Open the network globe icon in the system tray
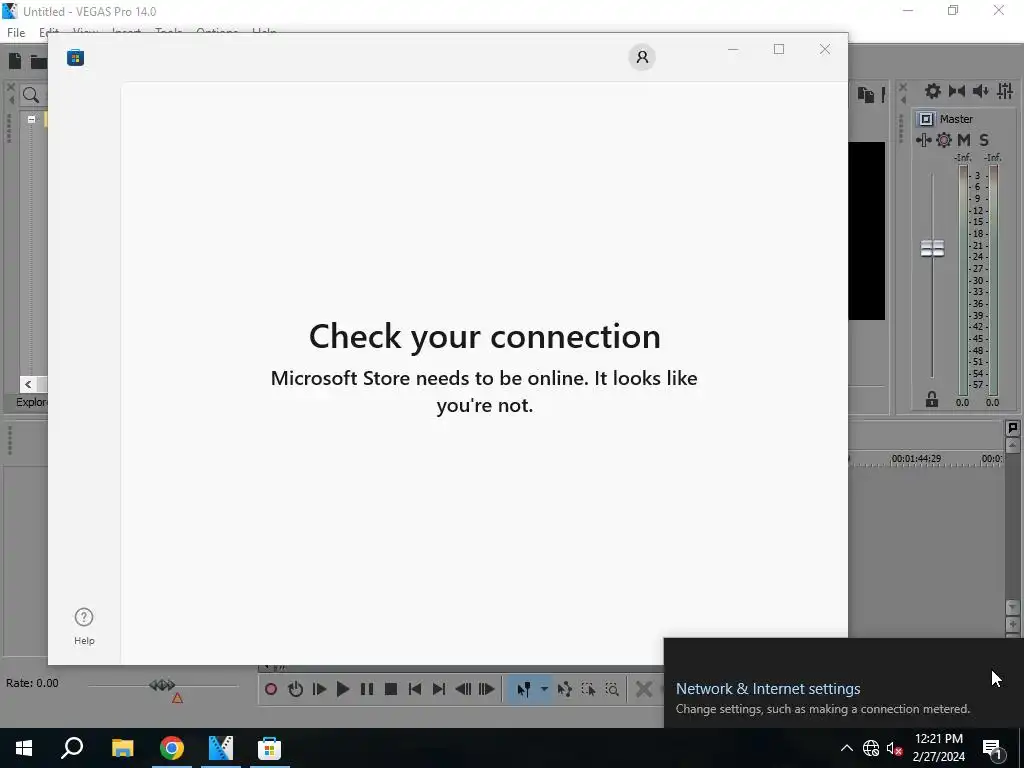The image size is (1024, 768). (871, 748)
